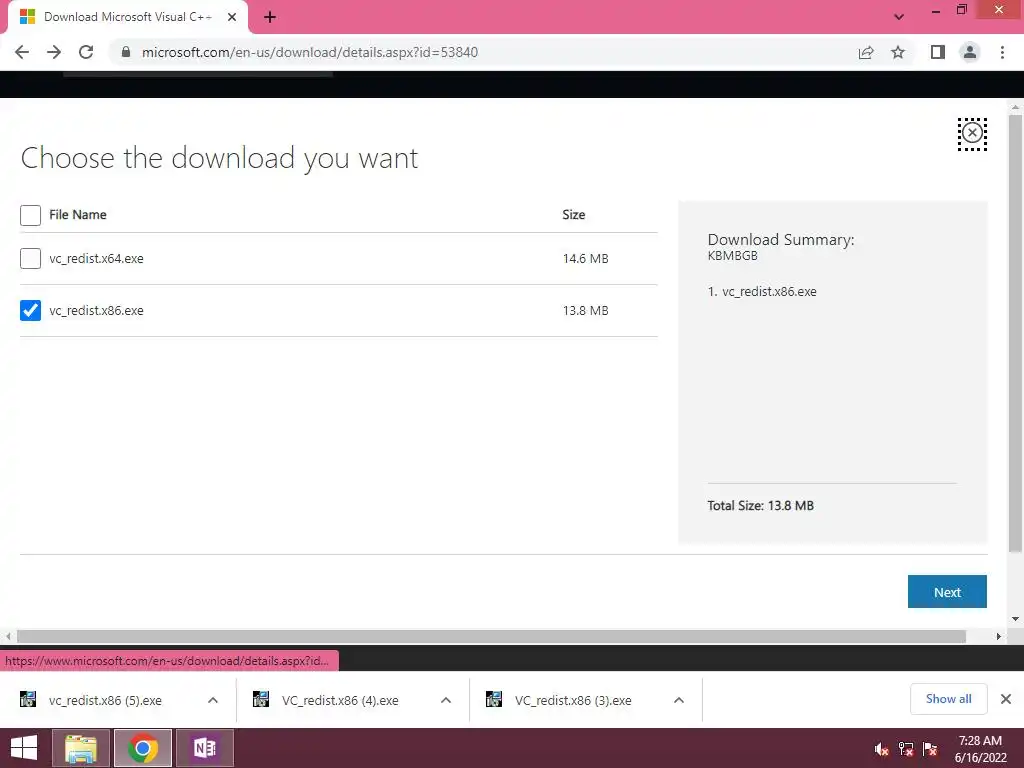Open File Explorer from the taskbar

pyautogui.click(x=80, y=748)
